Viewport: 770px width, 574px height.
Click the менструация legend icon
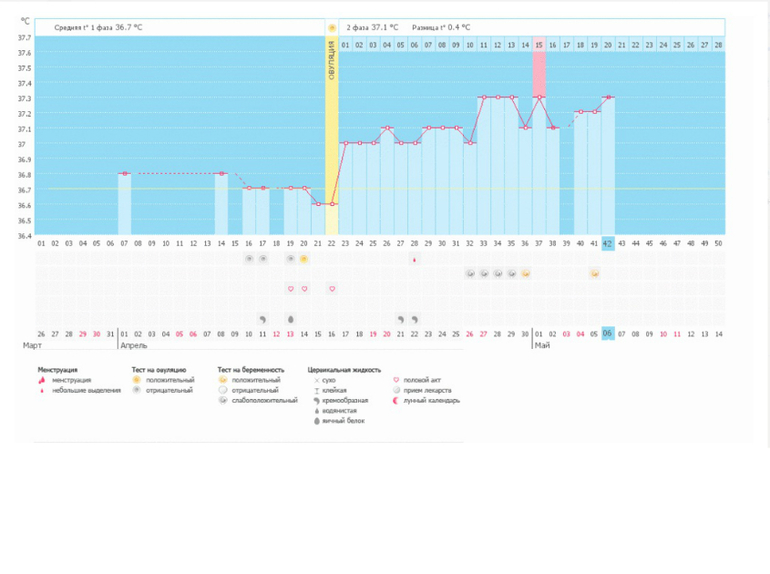[42, 380]
